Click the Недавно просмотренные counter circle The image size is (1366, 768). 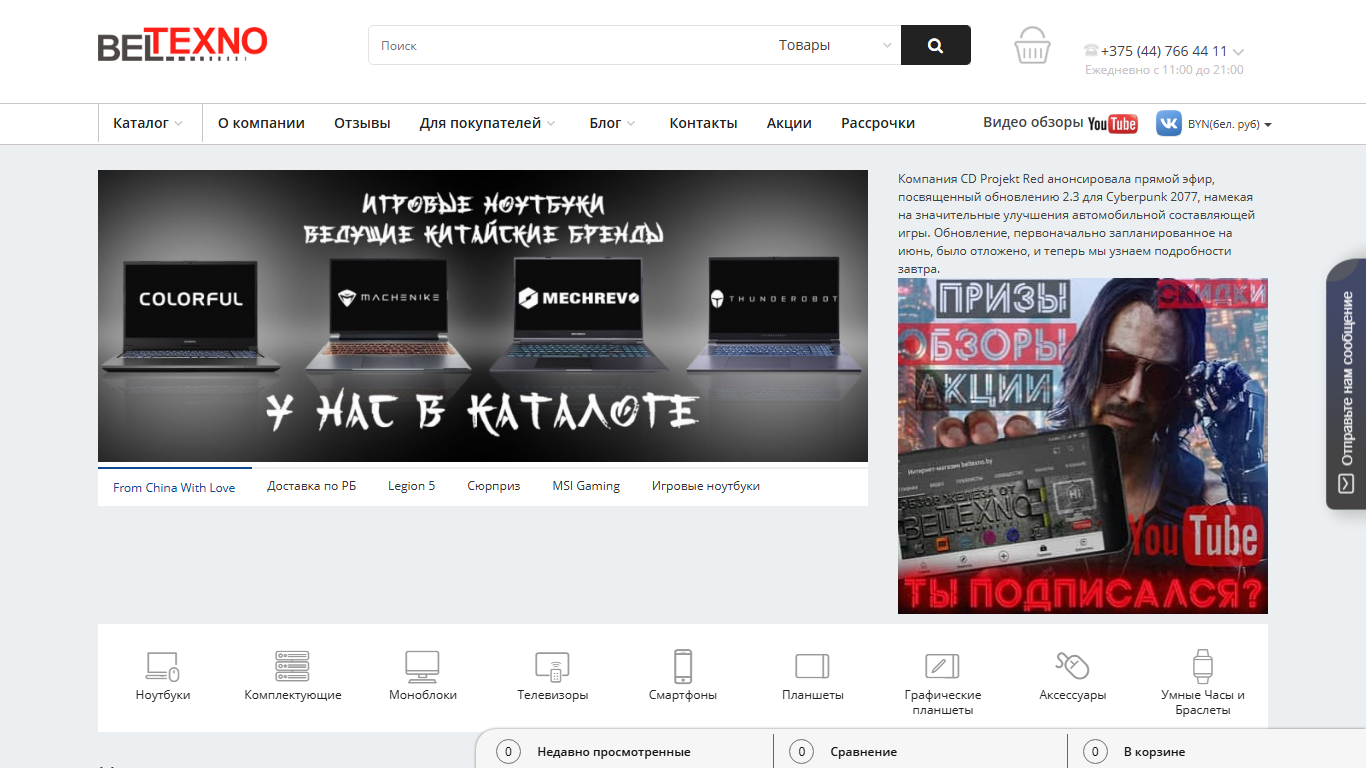point(508,751)
